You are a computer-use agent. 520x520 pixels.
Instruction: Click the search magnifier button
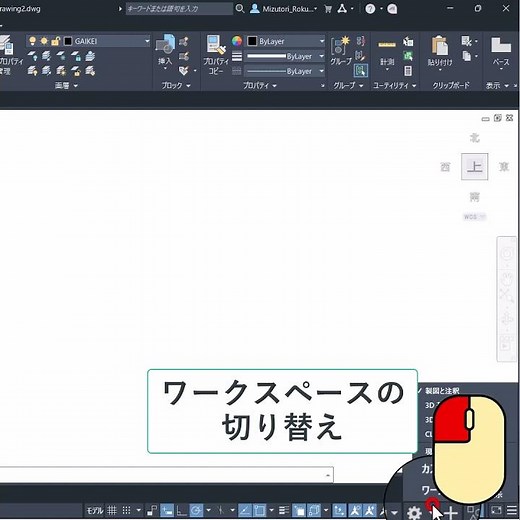240,9
